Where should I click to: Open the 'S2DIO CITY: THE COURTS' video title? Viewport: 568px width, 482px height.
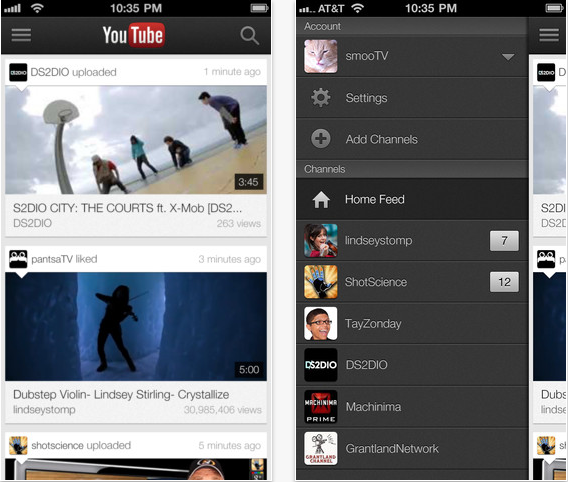pos(127,208)
